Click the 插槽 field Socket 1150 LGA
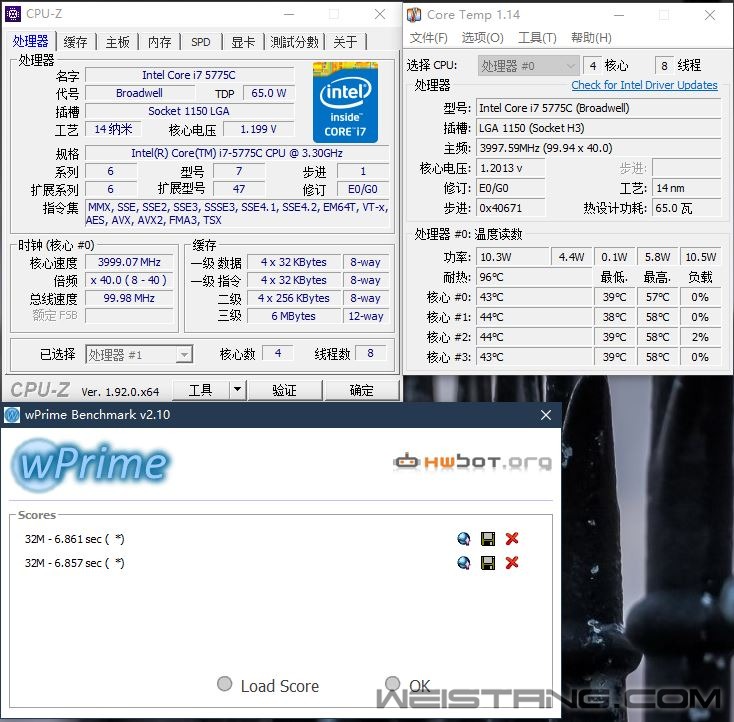734x722 pixels. click(190, 111)
